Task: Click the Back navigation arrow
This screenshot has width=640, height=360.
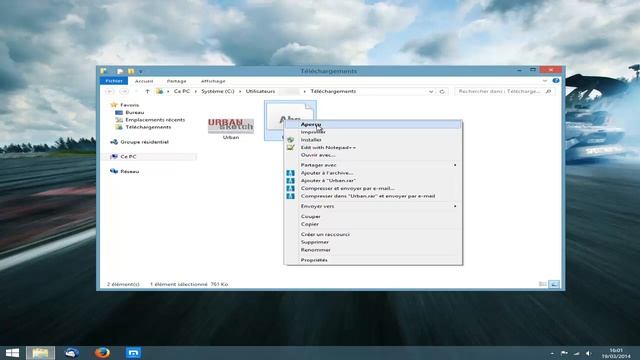Action: [x=109, y=91]
